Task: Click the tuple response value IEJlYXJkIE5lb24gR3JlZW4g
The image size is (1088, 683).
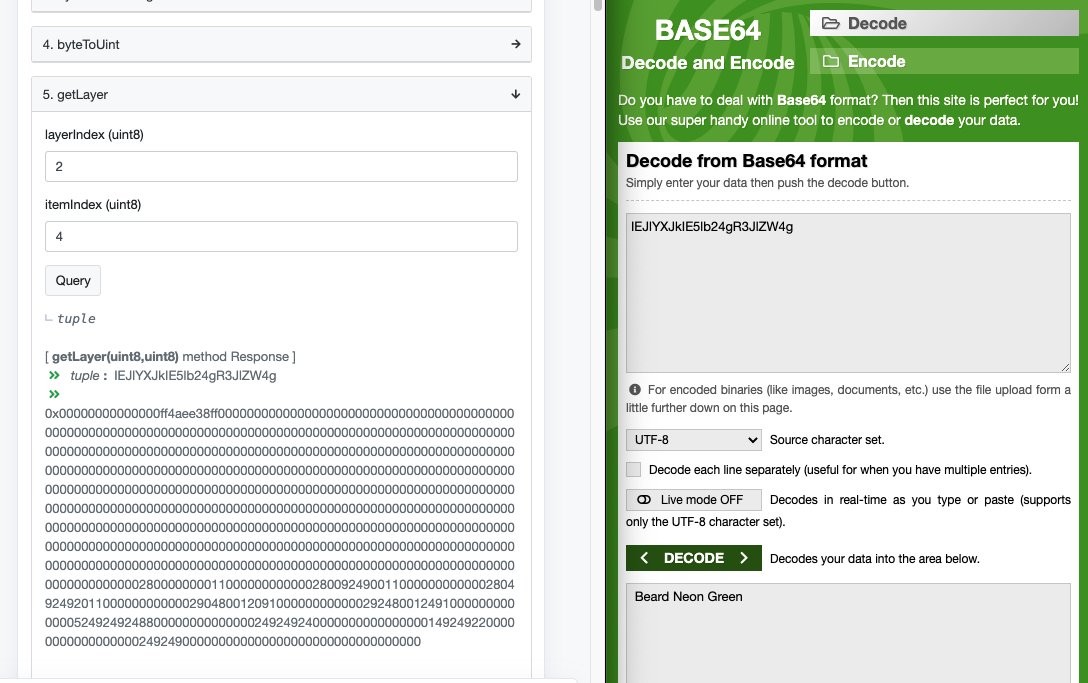Action: click(195, 376)
